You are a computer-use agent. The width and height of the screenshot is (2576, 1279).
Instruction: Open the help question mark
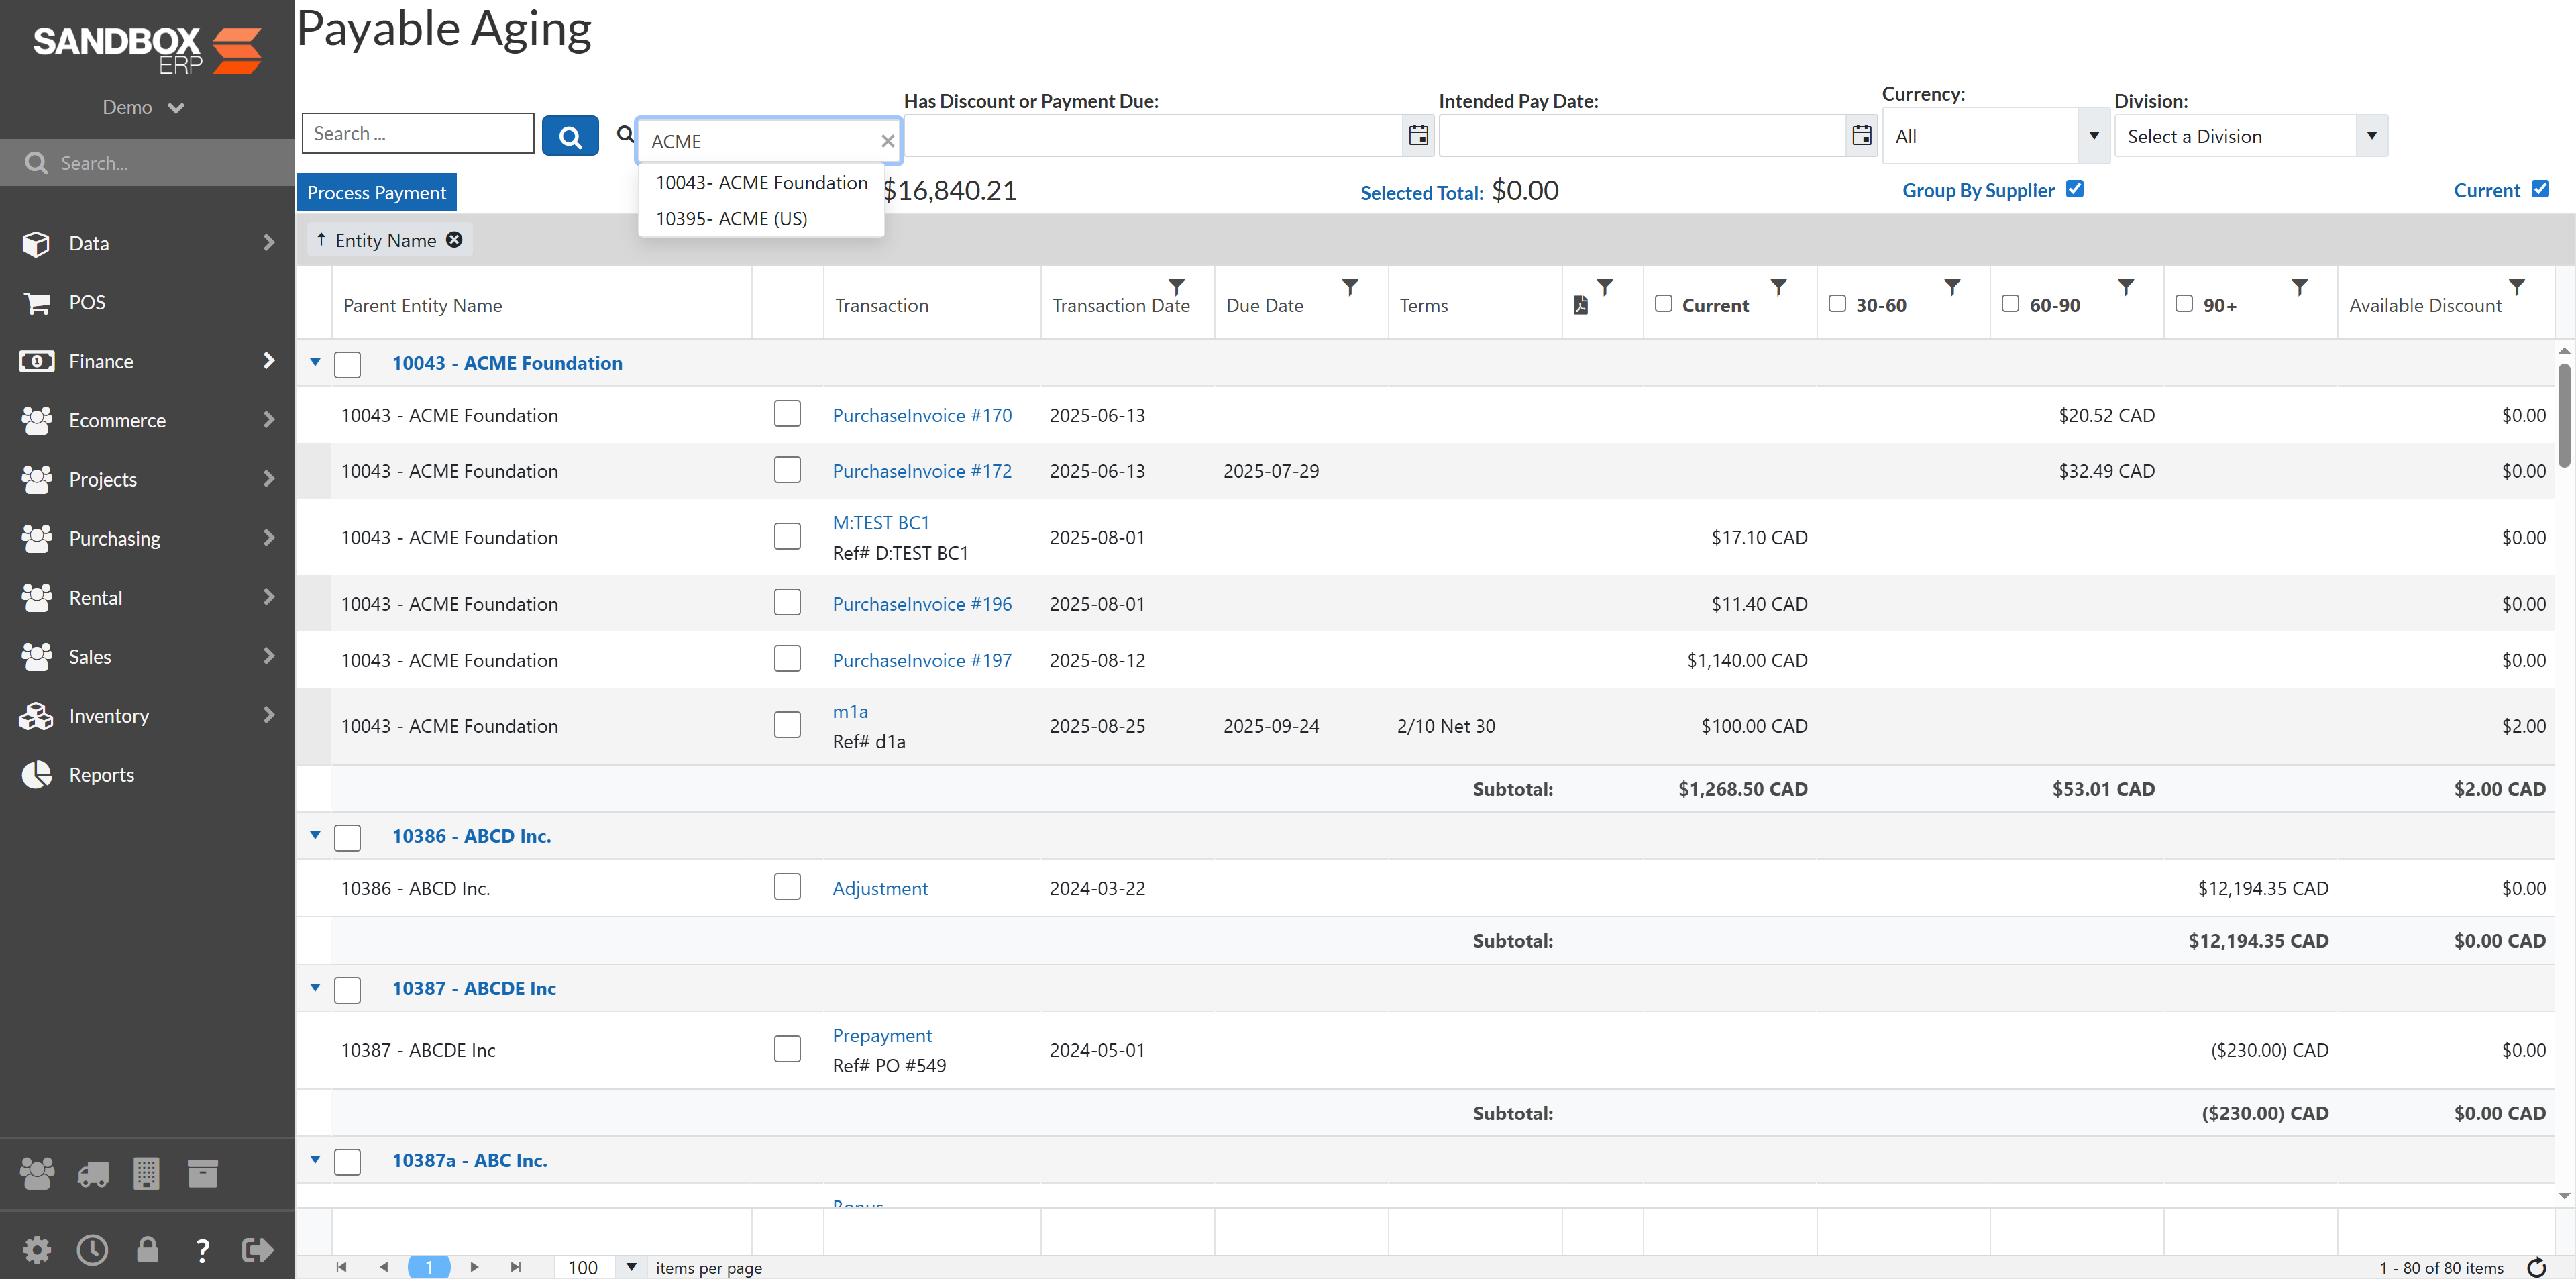coord(202,1250)
